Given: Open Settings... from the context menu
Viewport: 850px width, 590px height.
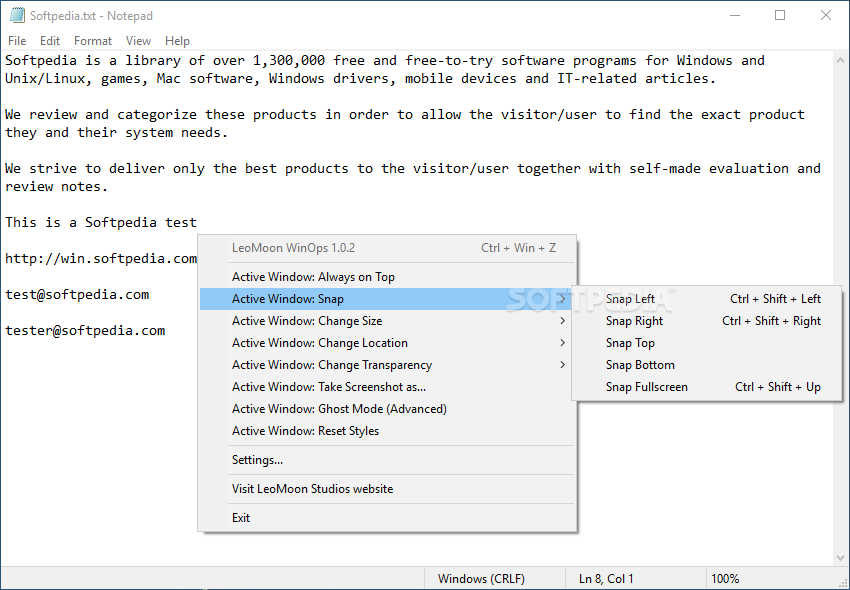Looking at the screenshot, I should (x=387, y=460).
